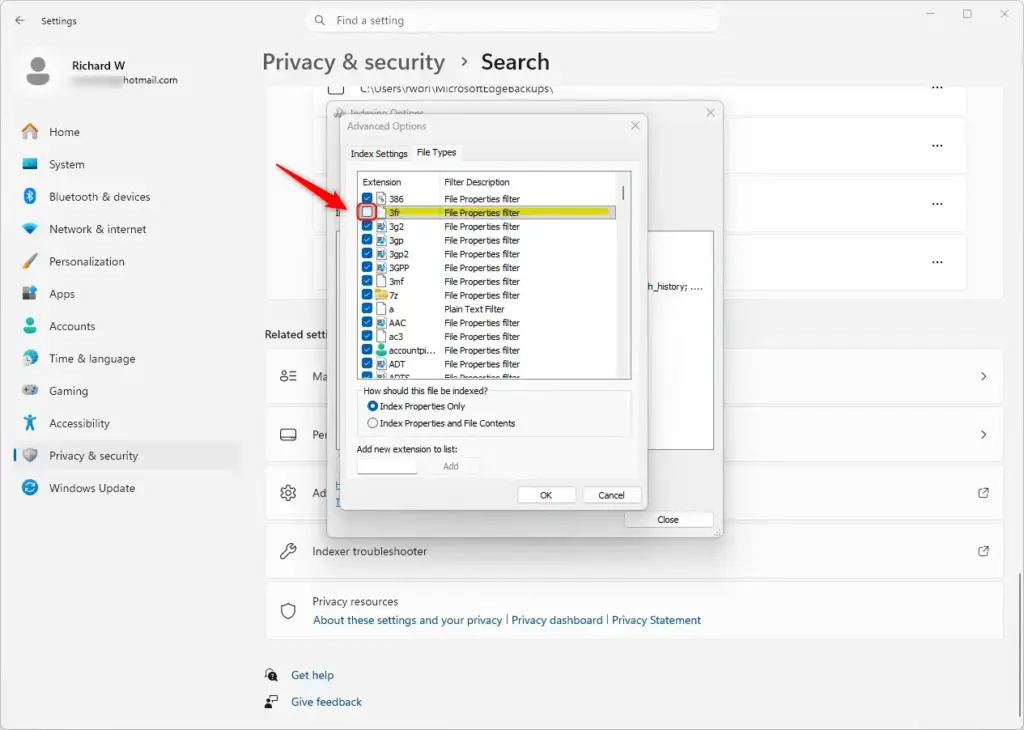Uncheck the ADT extension checkbox
This screenshot has height=730, width=1024.
coord(367,364)
